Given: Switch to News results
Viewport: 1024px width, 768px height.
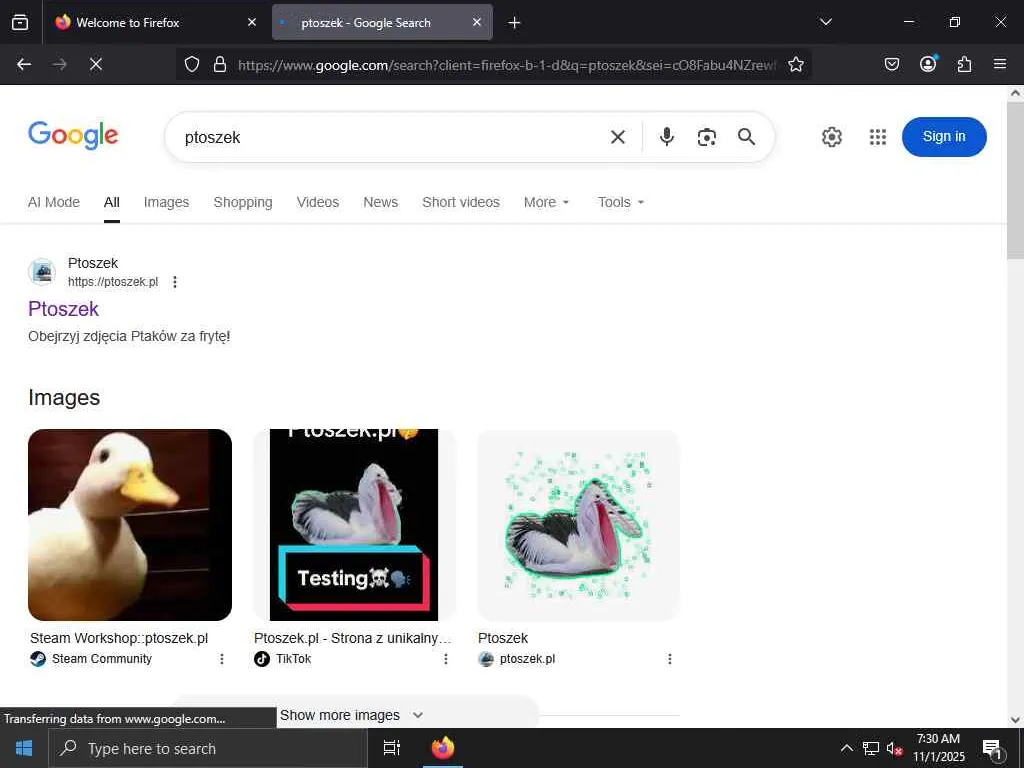Looking at the screenshot, I should [381, 202].
